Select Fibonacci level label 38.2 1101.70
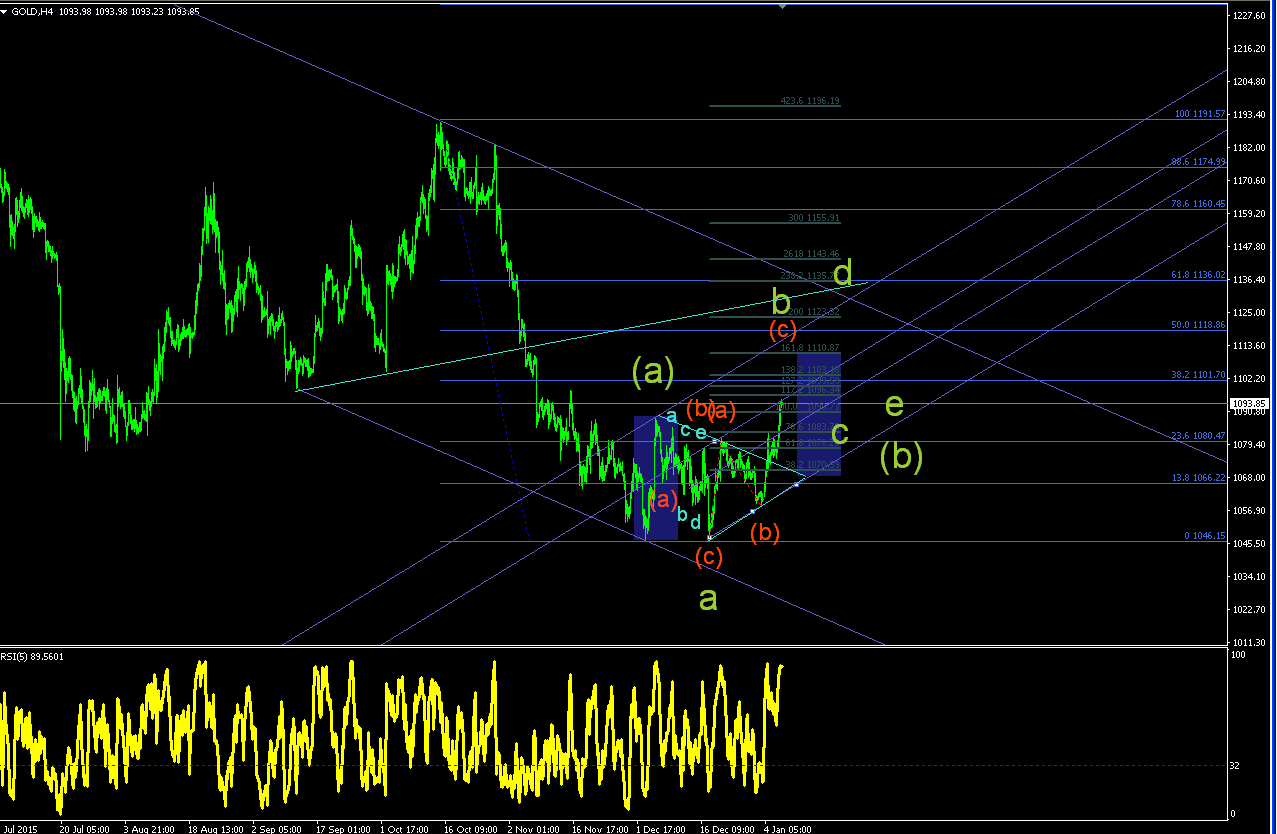Image resolution: width=1277 pixels, height=834 pixels. tap(1198, 375)
